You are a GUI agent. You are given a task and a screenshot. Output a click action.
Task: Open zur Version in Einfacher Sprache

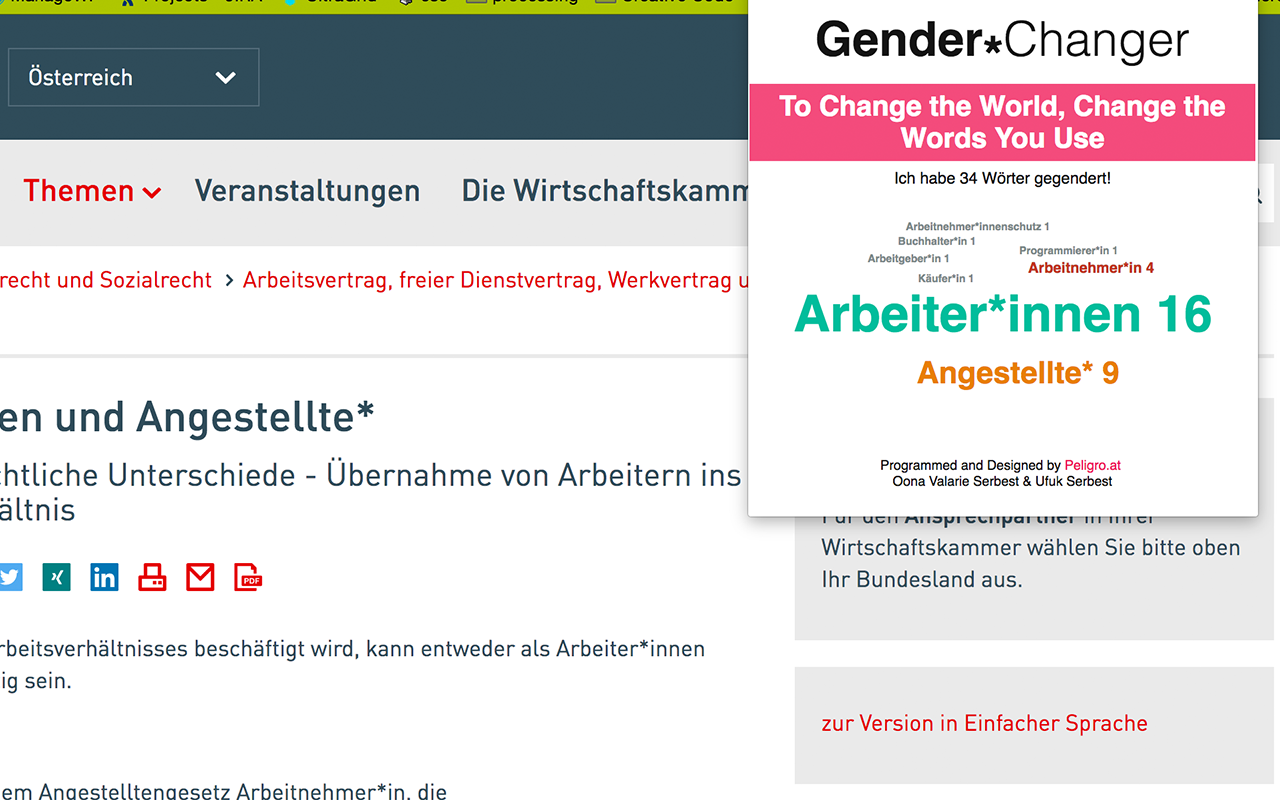pyautogui.click(x=984, y=723)
